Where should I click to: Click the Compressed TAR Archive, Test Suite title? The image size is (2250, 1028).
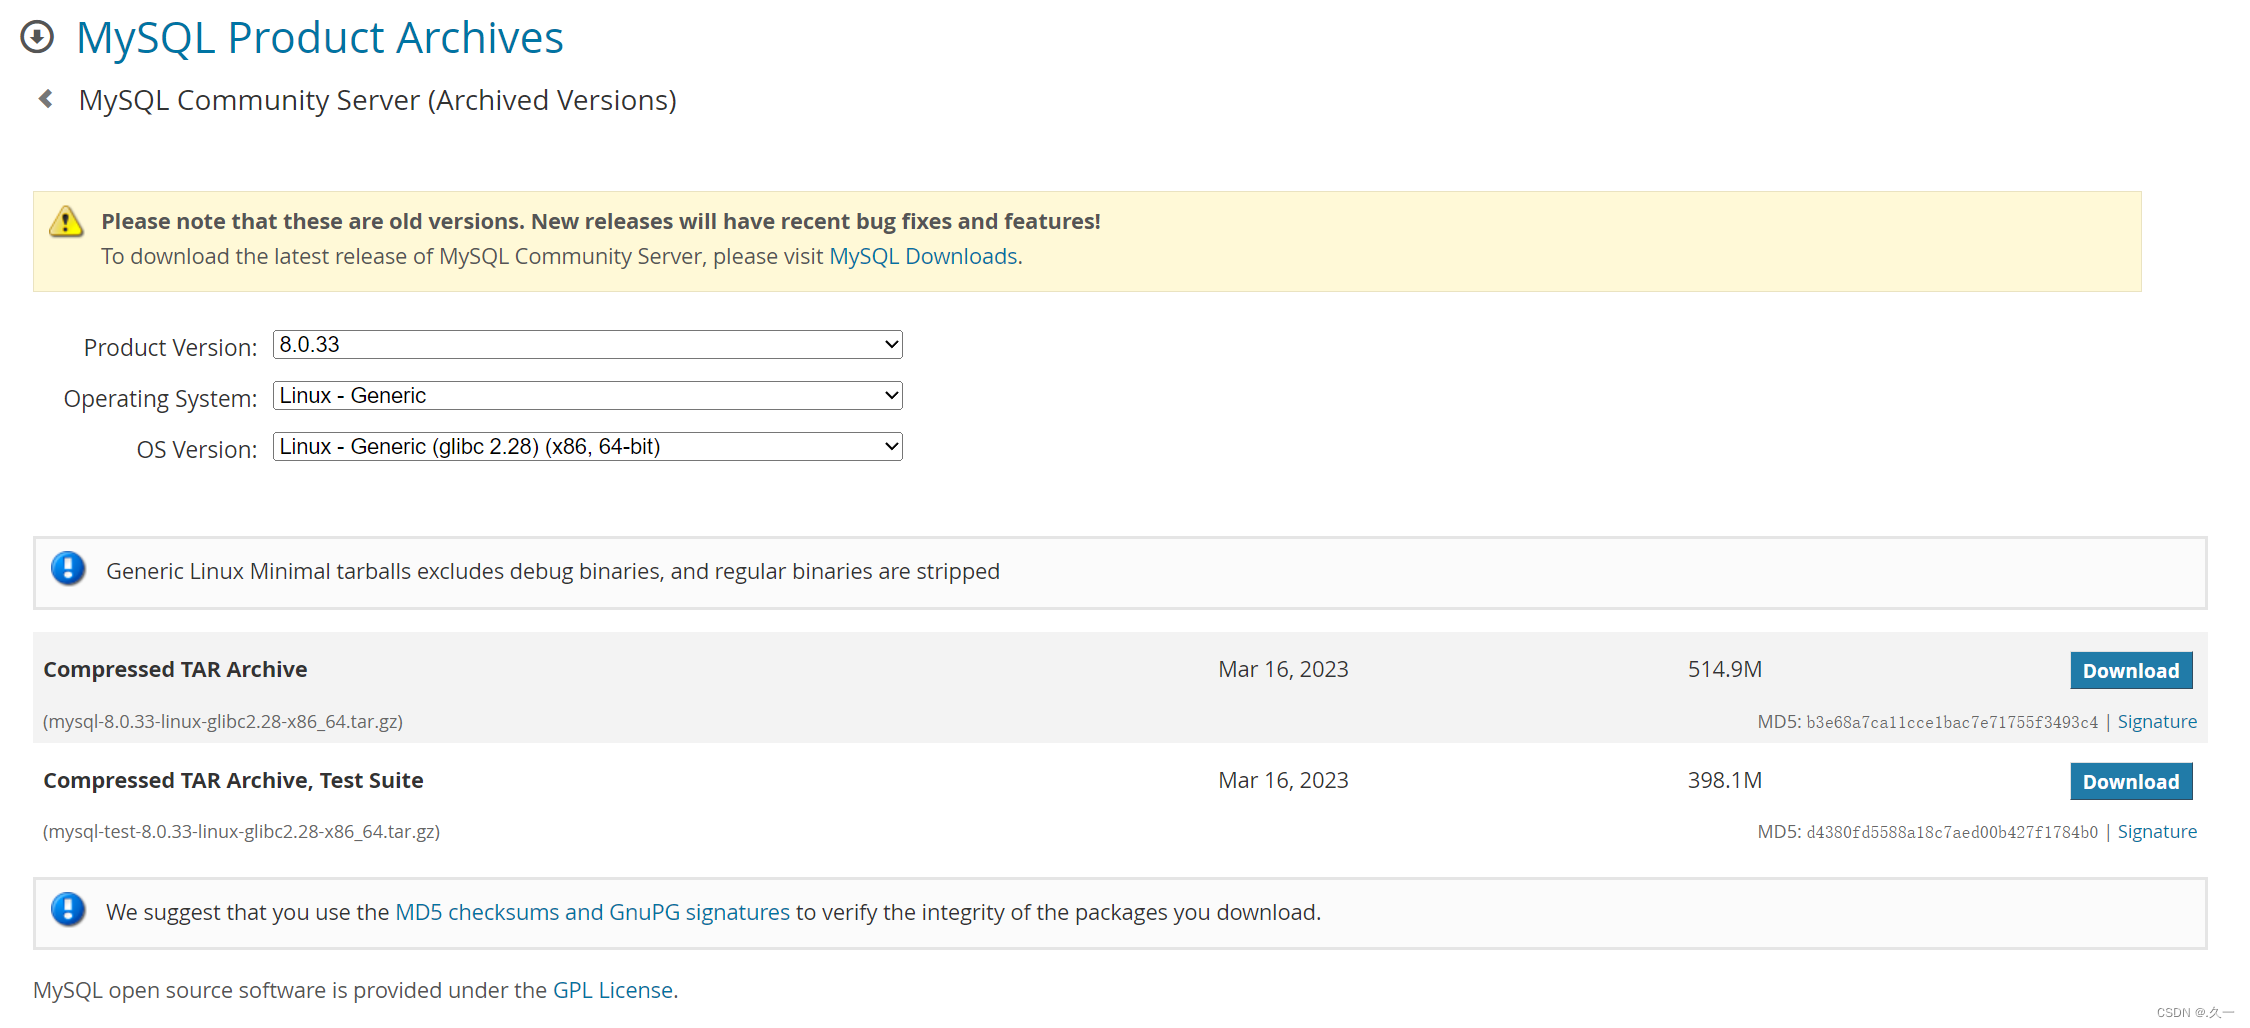coord(233,781)
